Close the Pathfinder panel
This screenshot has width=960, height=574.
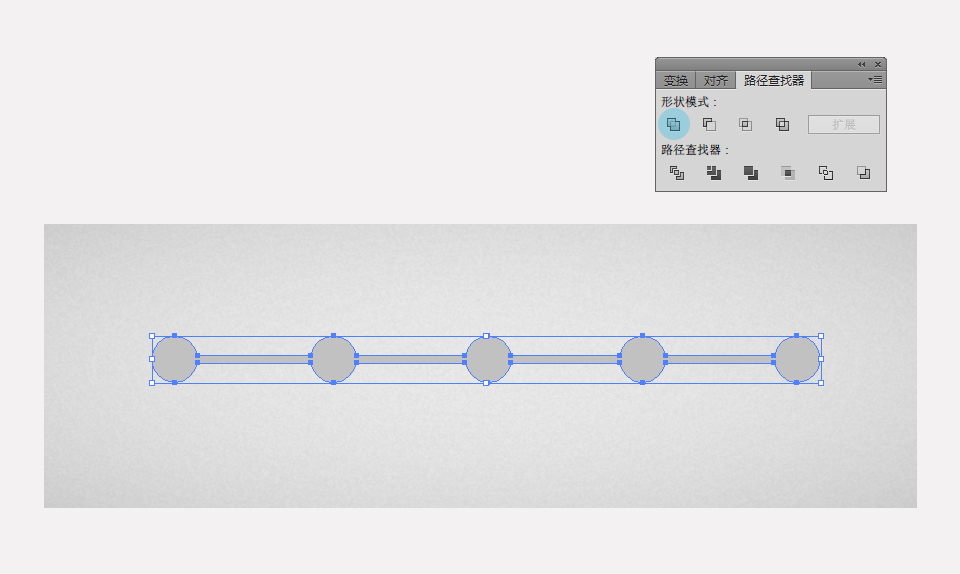coord(878,64)
